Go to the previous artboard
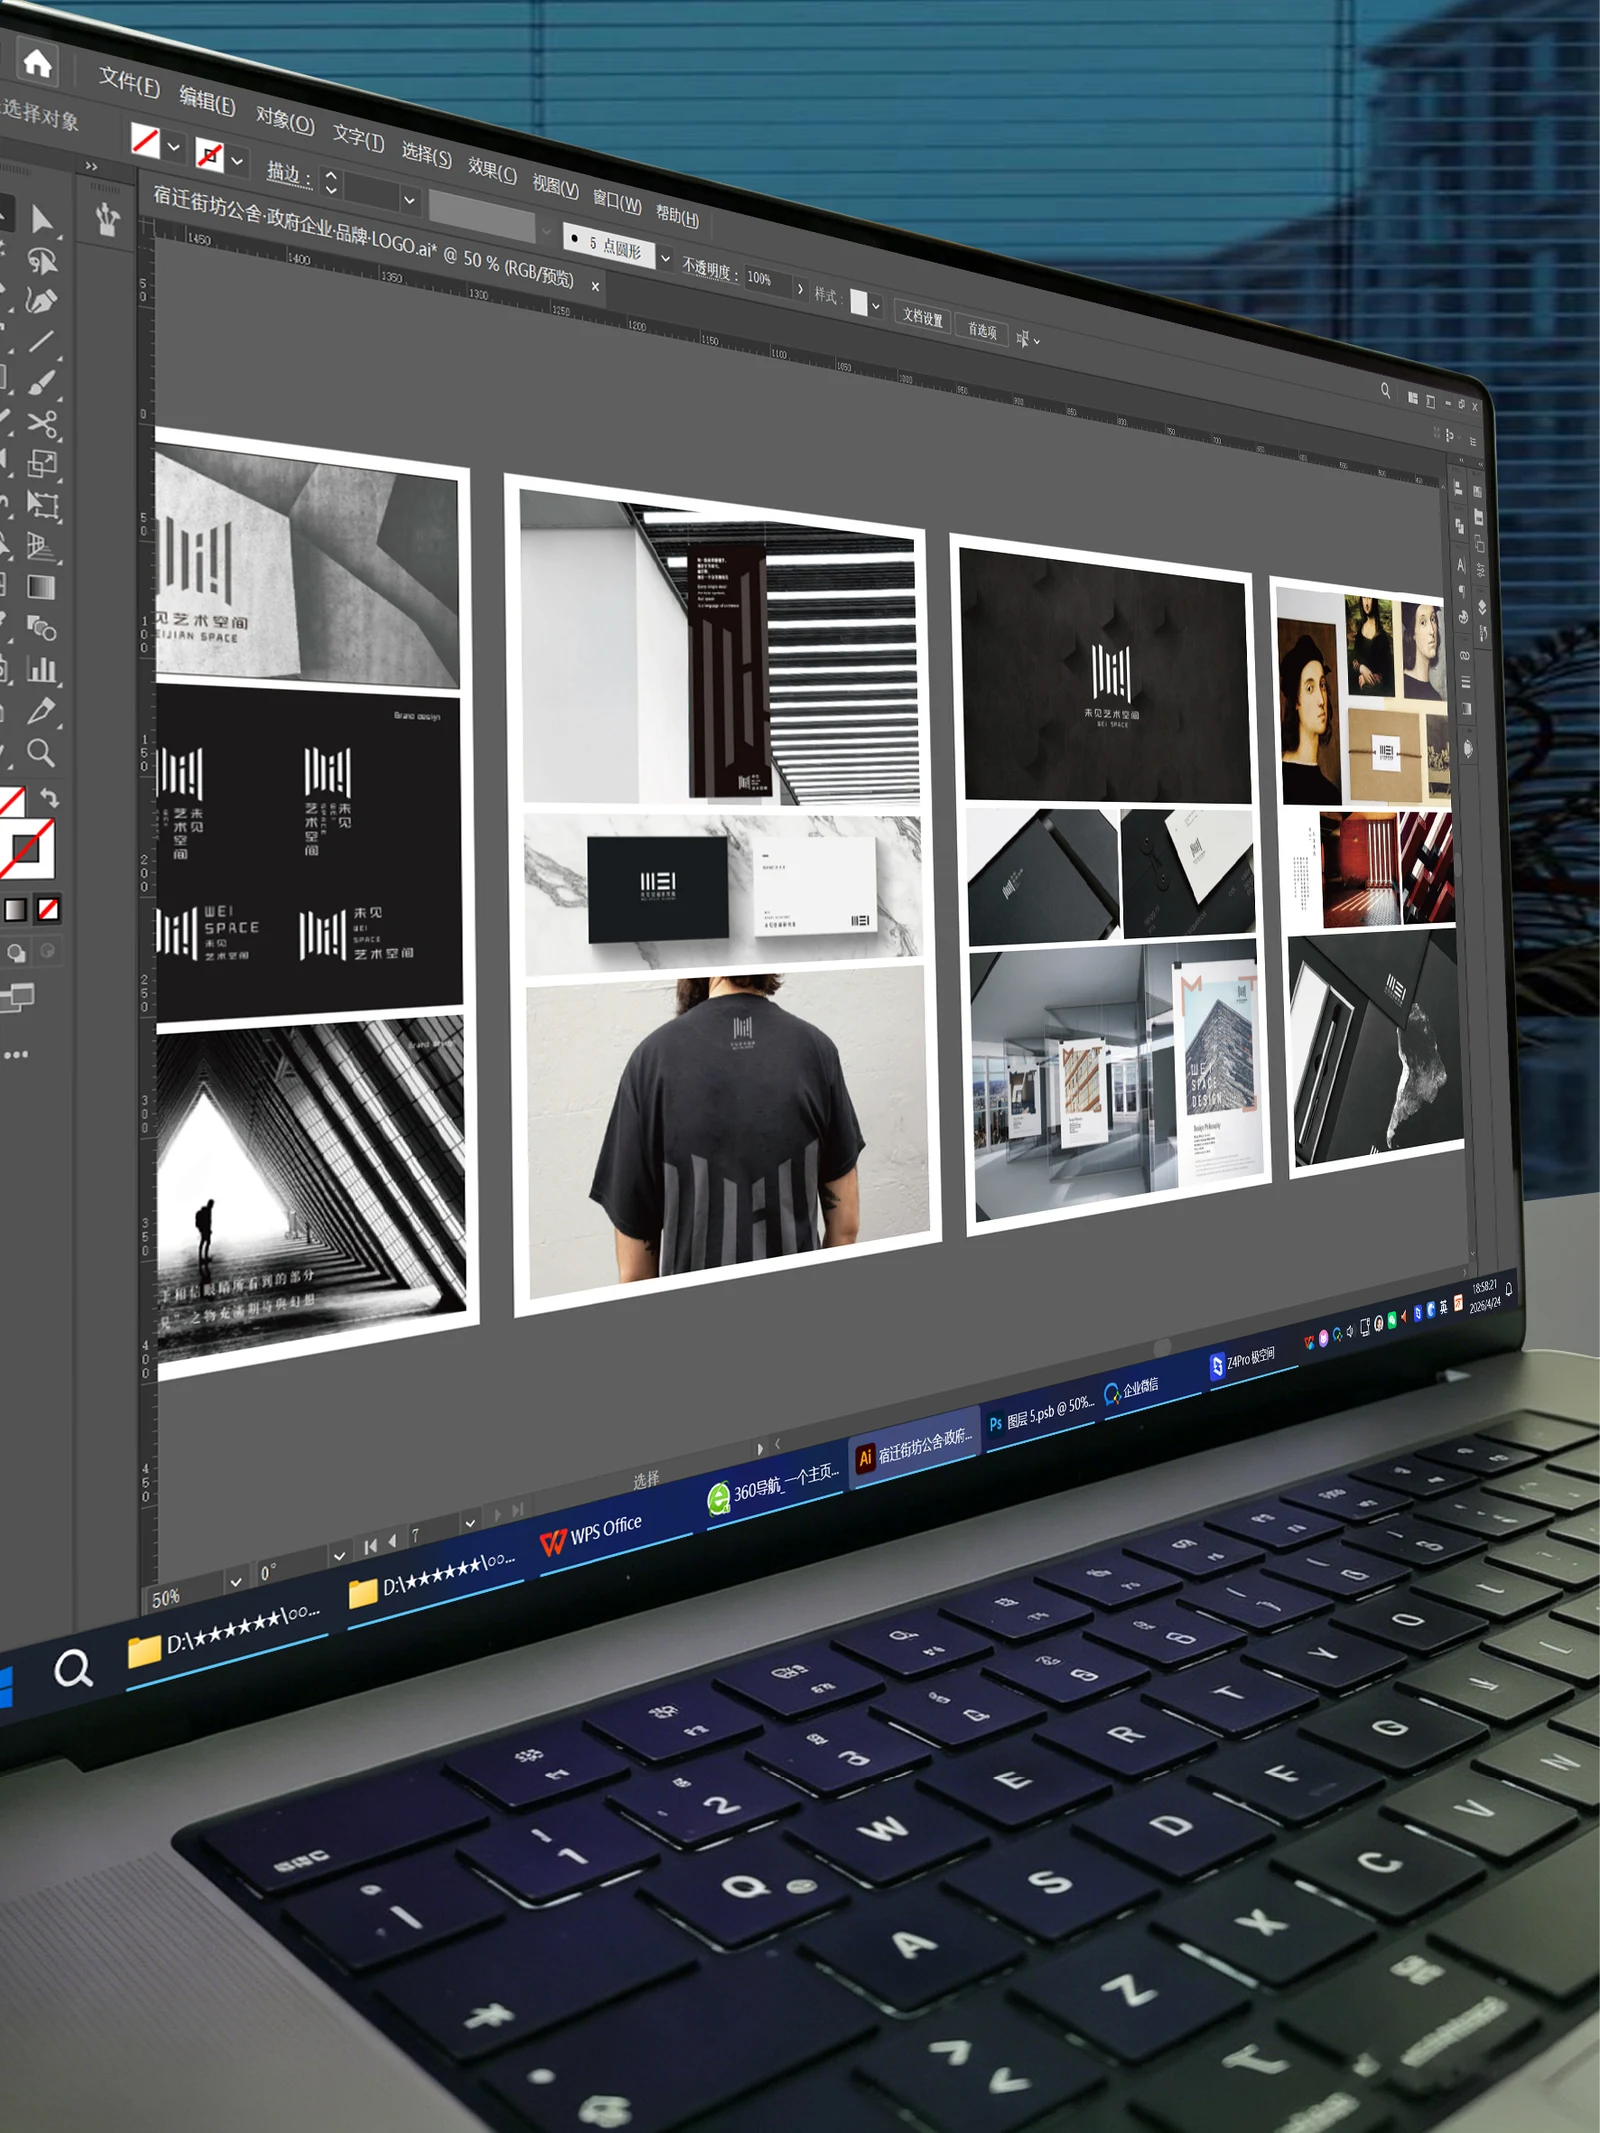1600x2133 pixels. pos(392,1542)
